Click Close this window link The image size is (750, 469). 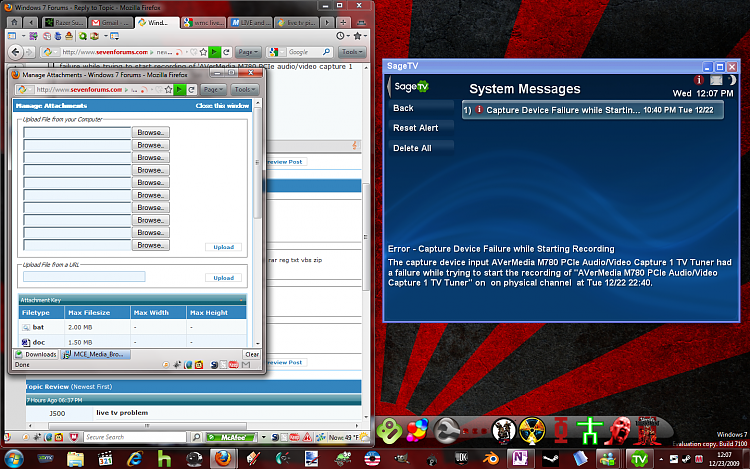tap(222, 106)
